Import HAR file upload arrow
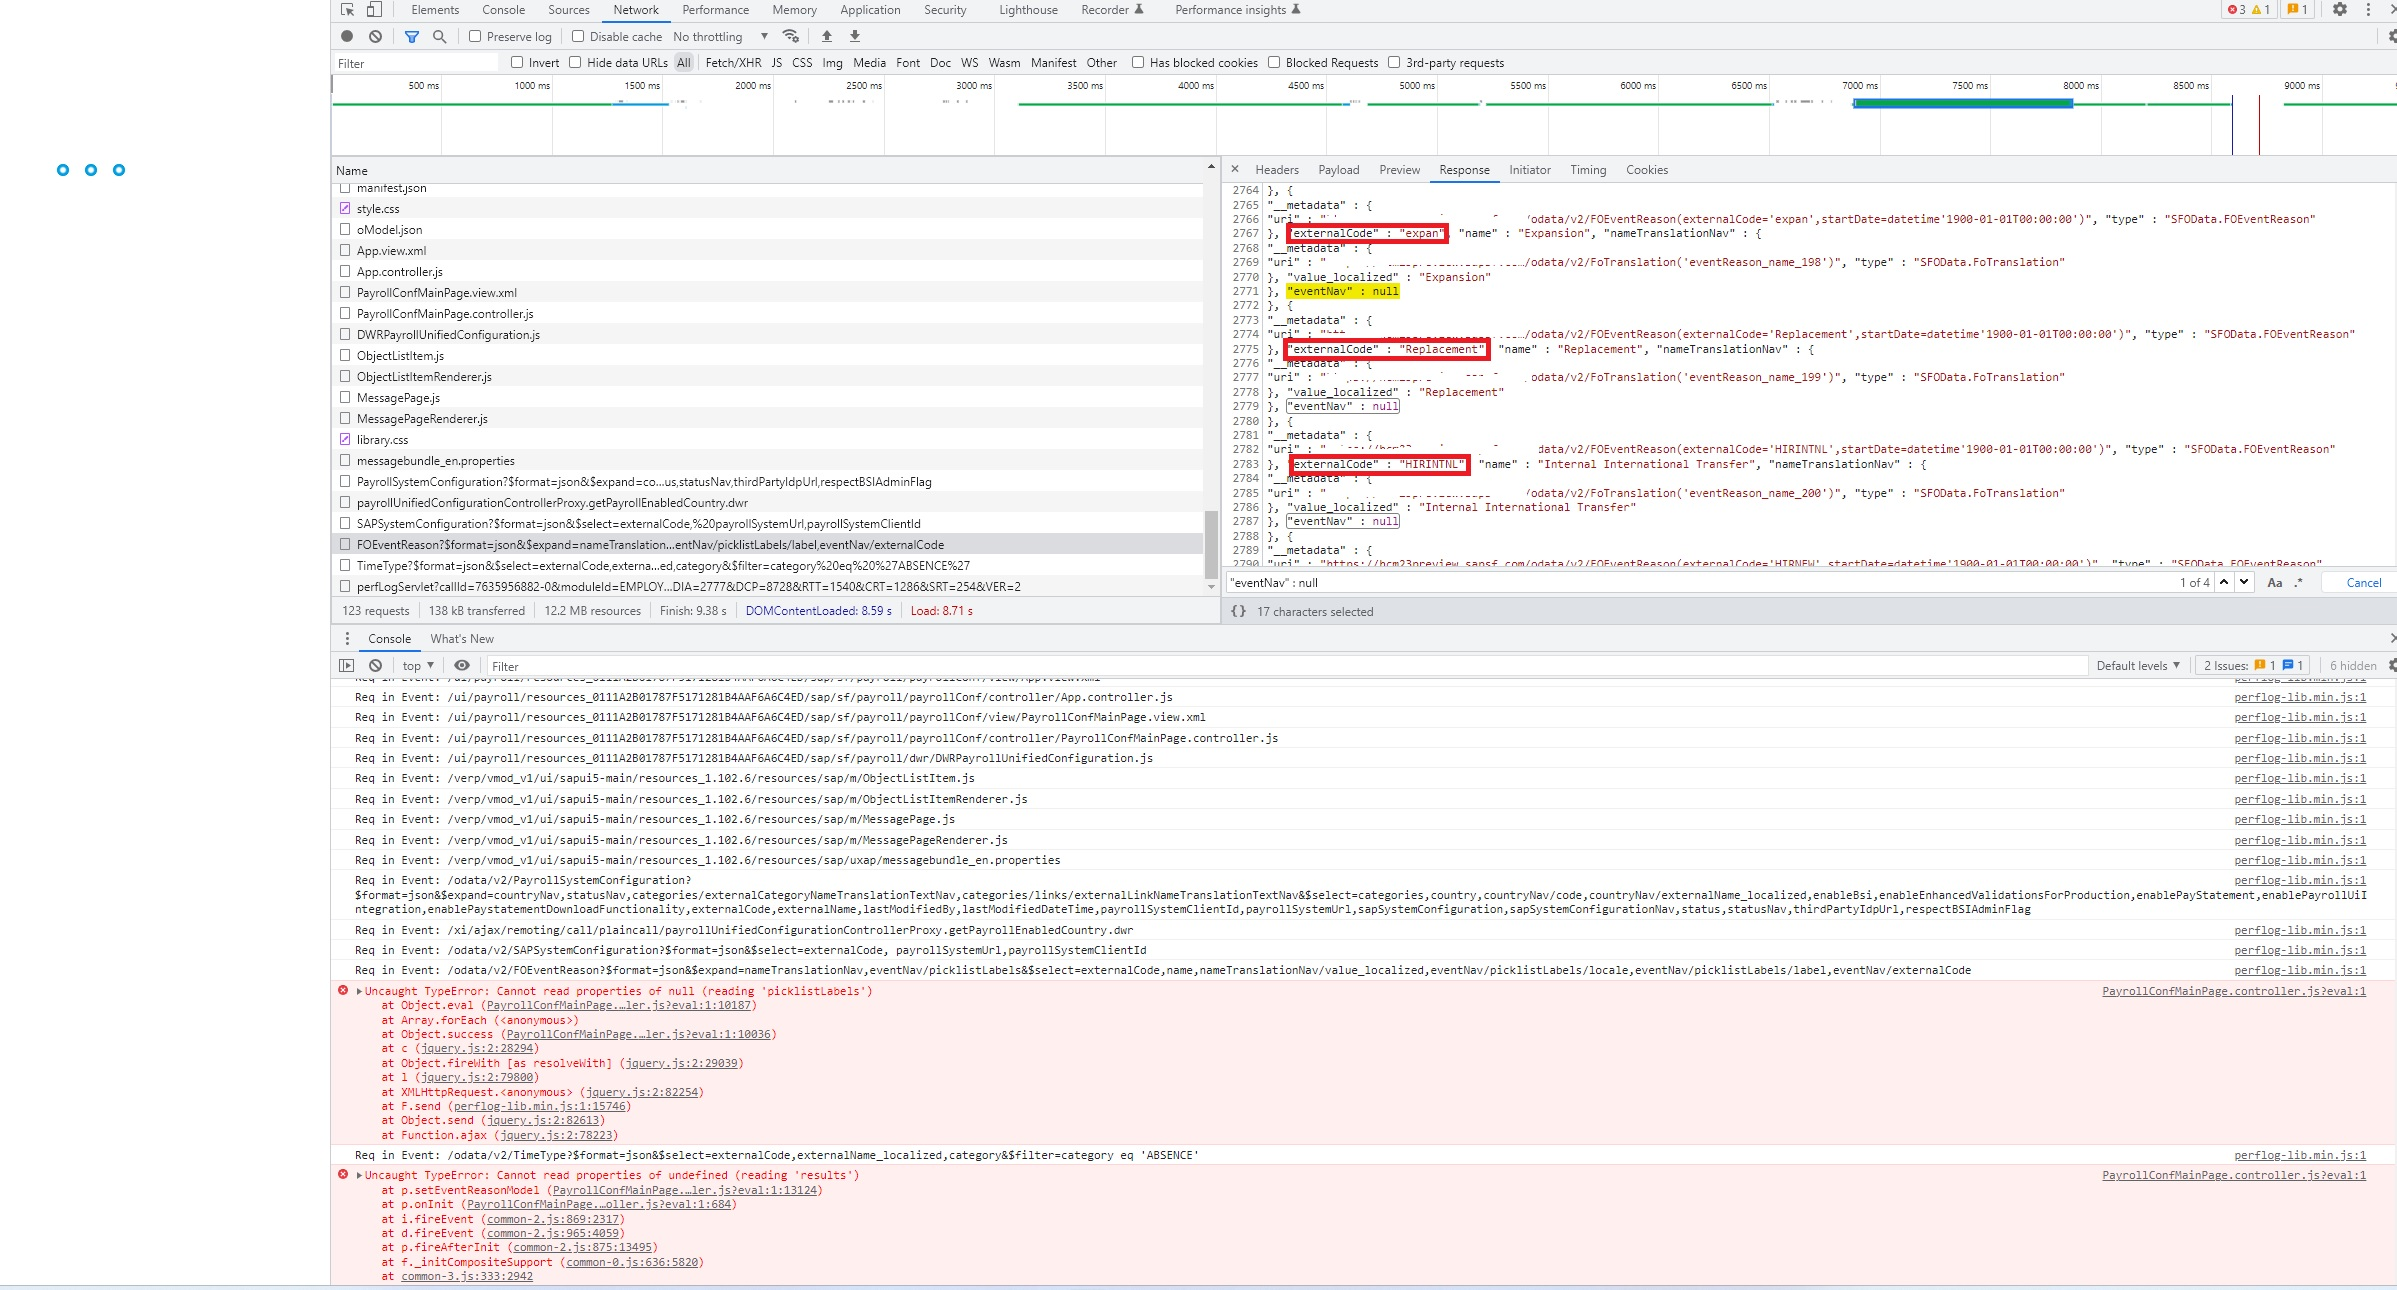Viewport: 2397px width, 1290px height. (x=827, y=36)
